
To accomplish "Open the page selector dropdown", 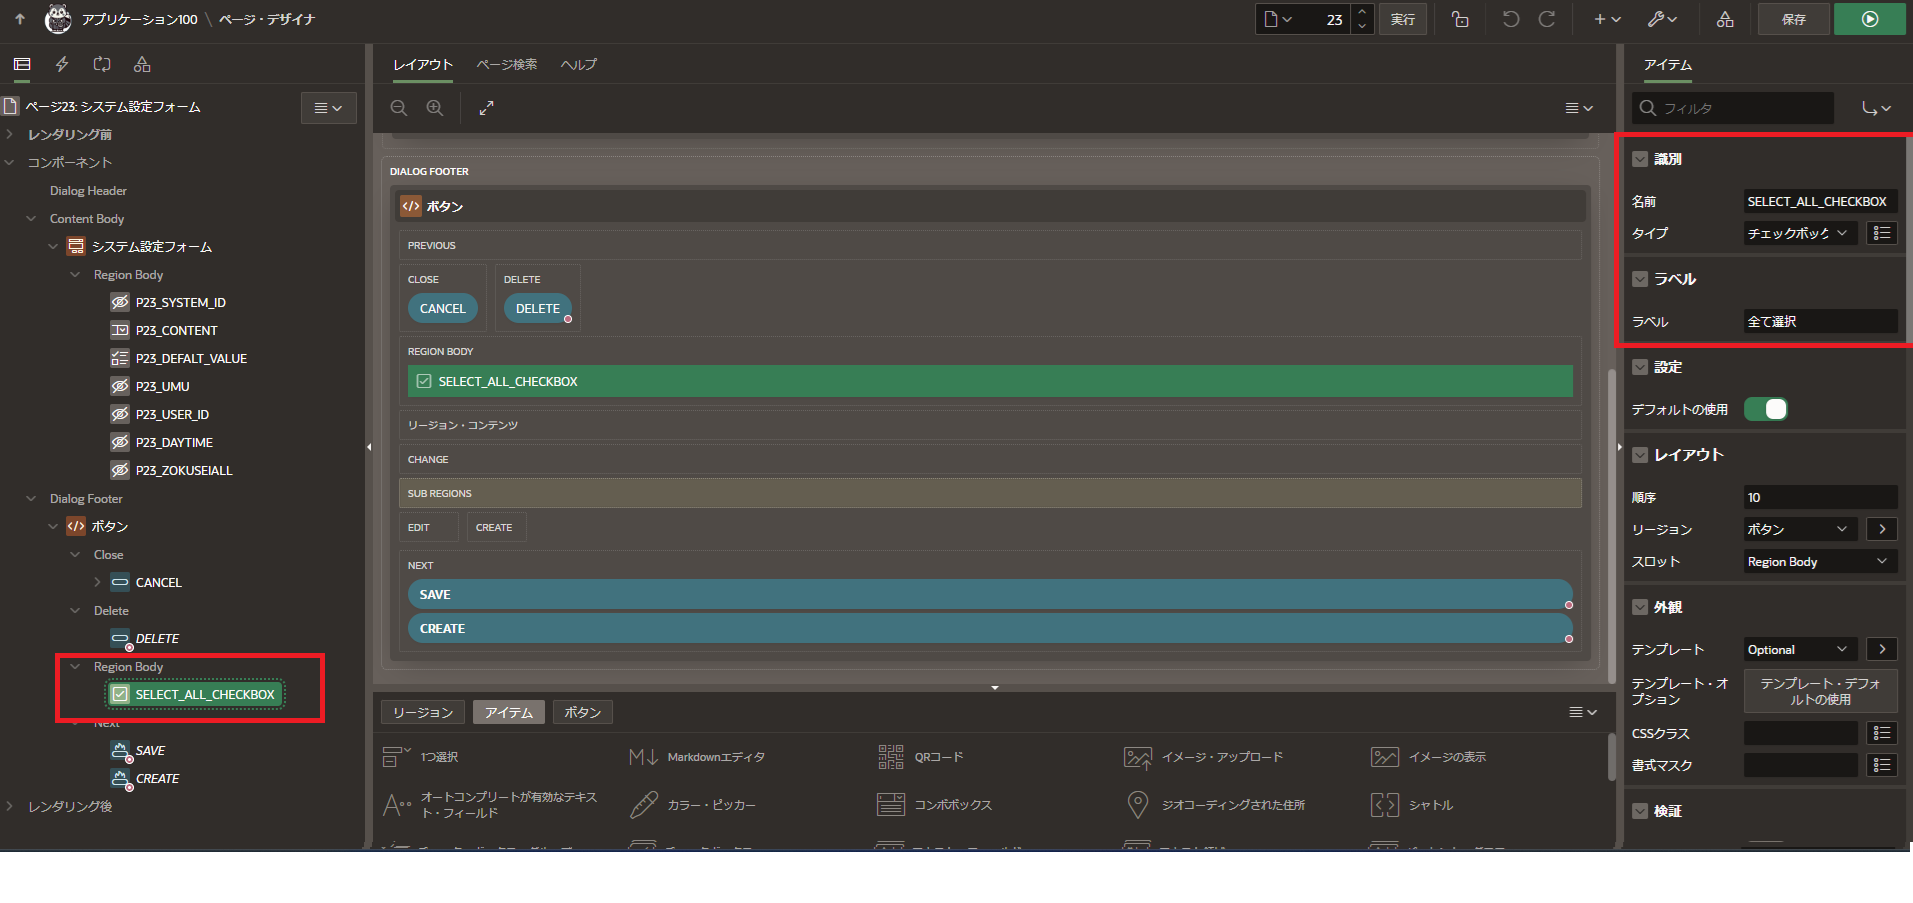I will (1279, 19).
